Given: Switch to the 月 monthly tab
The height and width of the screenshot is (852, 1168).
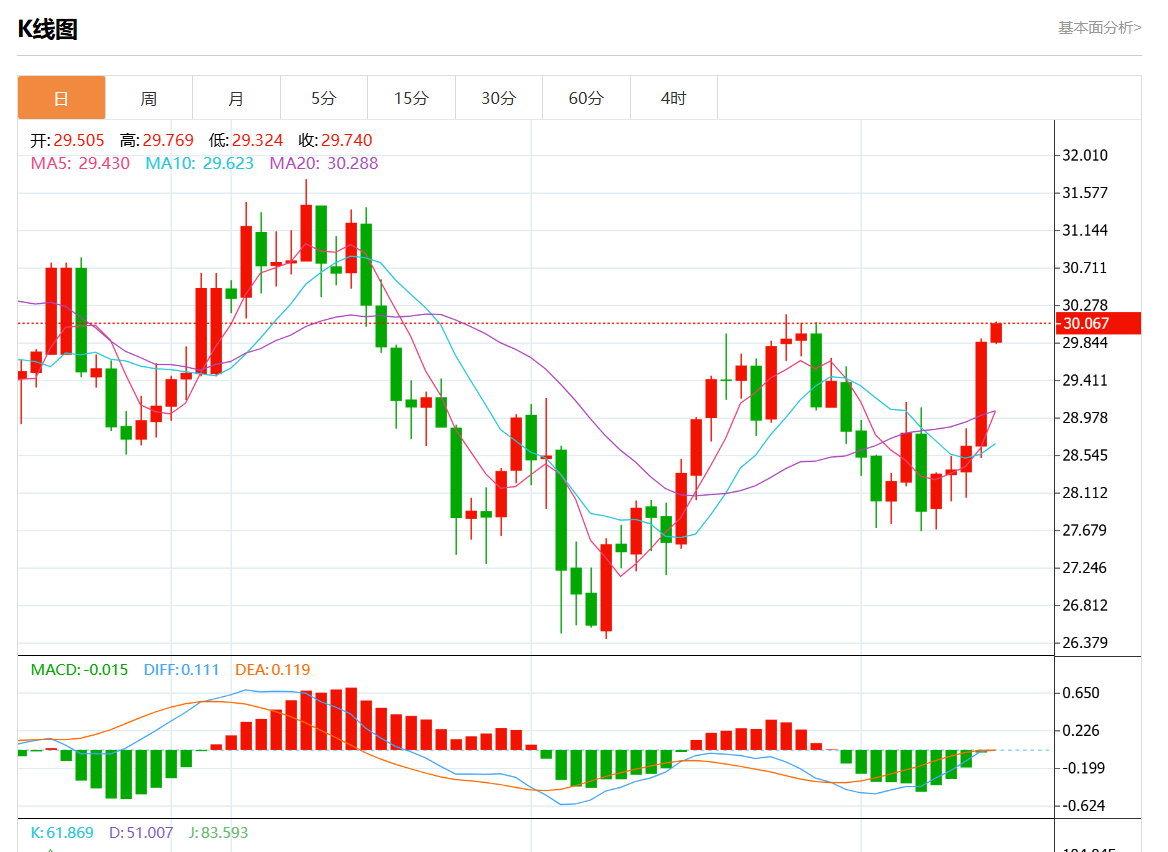Looking at the screenshot, I should click(236, 98).
